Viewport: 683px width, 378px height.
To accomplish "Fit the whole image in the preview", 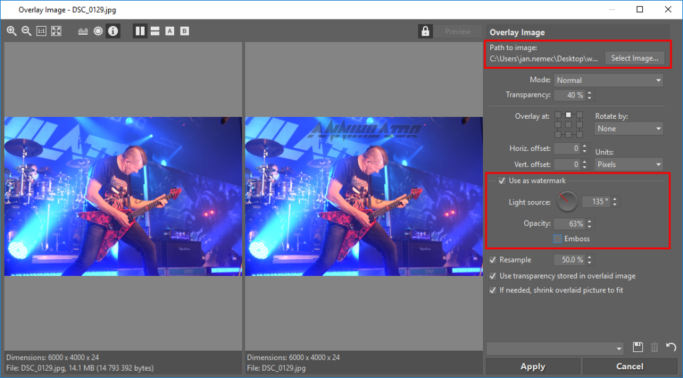I will click(x=56, y=31).
